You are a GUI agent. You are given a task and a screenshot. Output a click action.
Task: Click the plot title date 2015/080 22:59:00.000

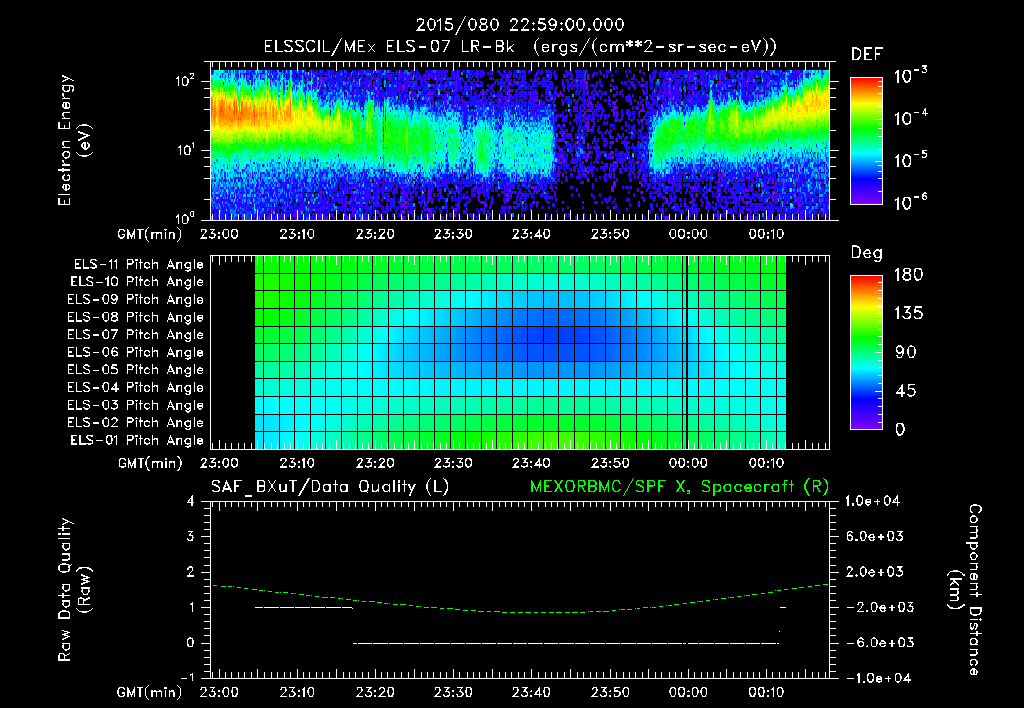click(x=520, y=25)
